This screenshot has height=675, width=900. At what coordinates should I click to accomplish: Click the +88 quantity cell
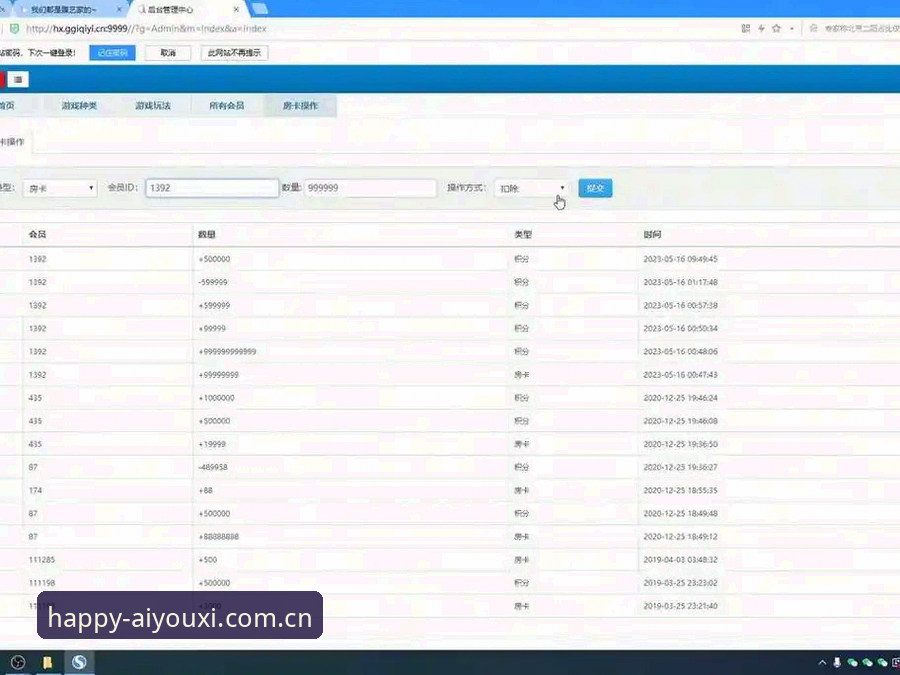point(205,490)
